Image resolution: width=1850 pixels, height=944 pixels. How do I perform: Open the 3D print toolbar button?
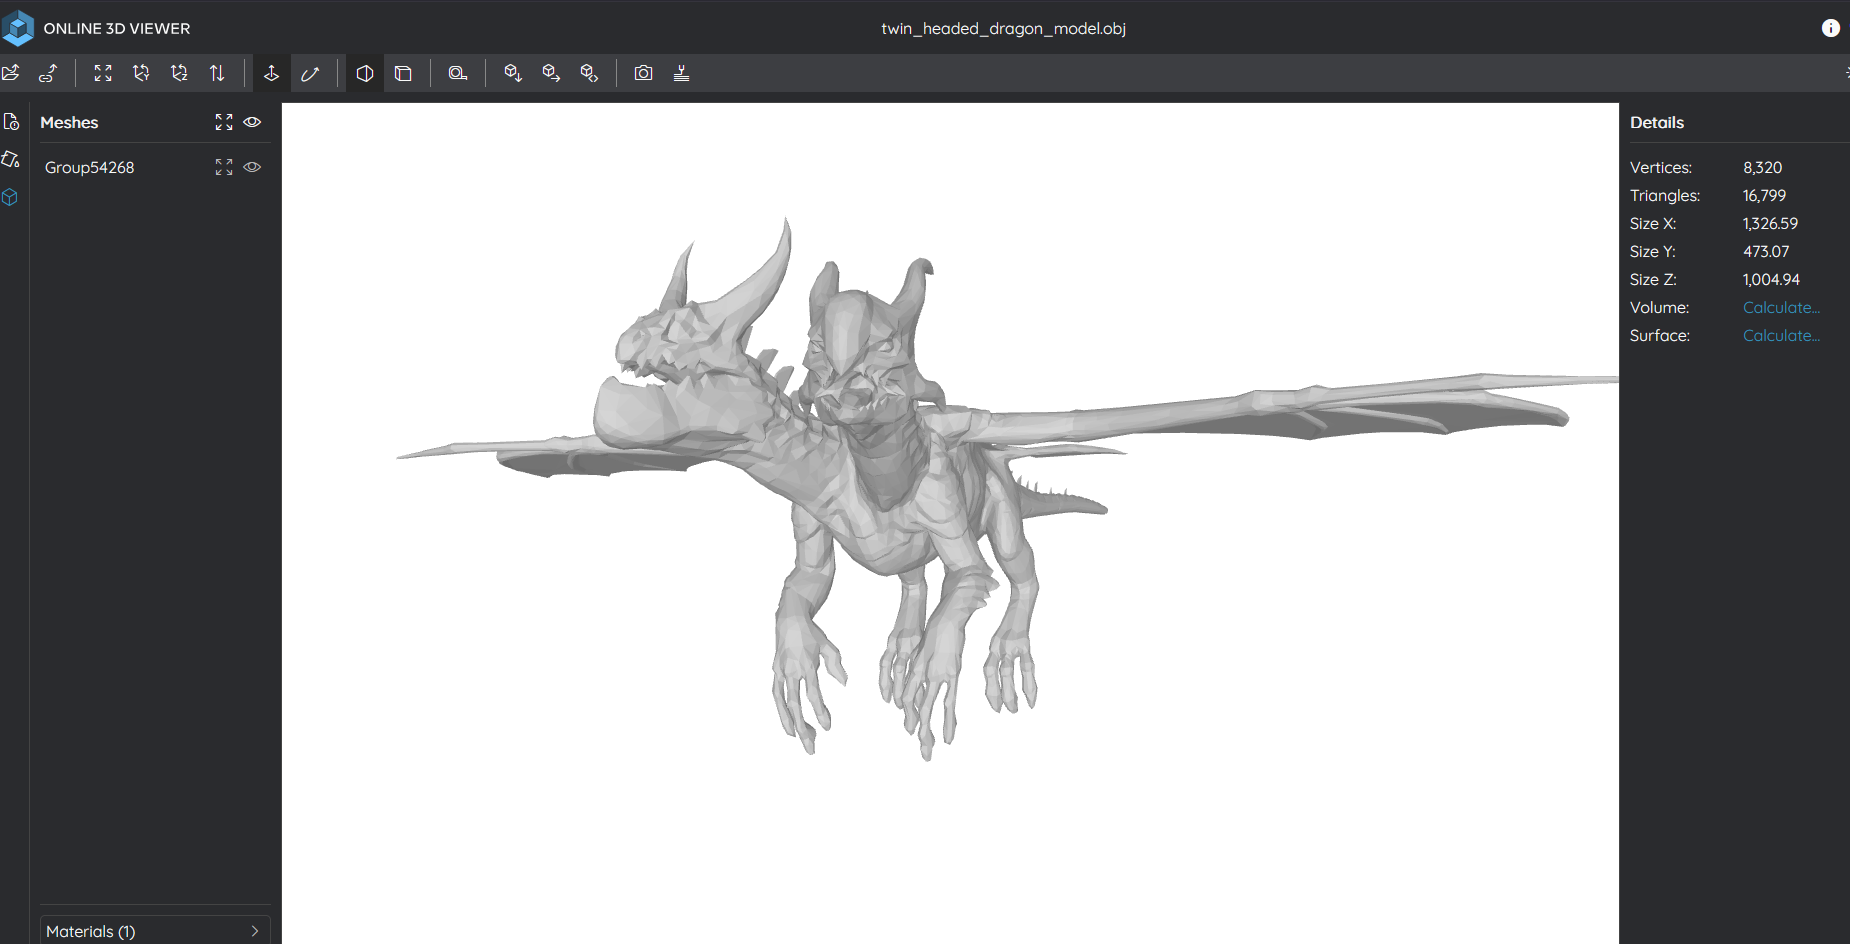pos(682,73)
